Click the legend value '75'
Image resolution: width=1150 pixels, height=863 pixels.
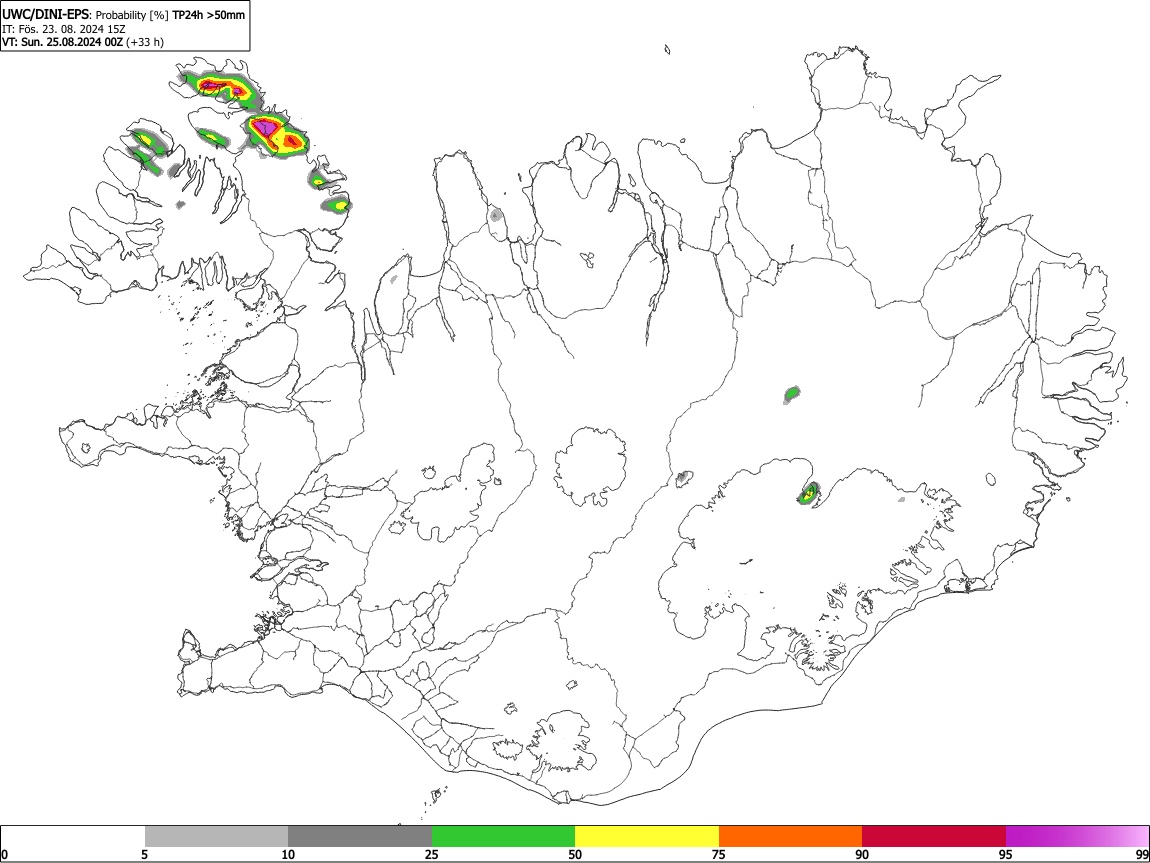click(719, 854)
